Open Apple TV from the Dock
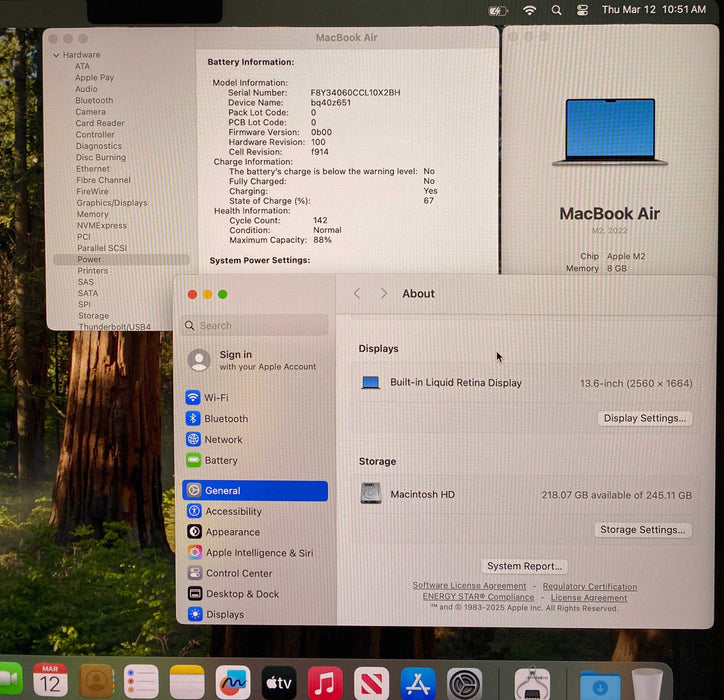Image resolution: width=724 pixels, height=700 pixels. point(279,683)
